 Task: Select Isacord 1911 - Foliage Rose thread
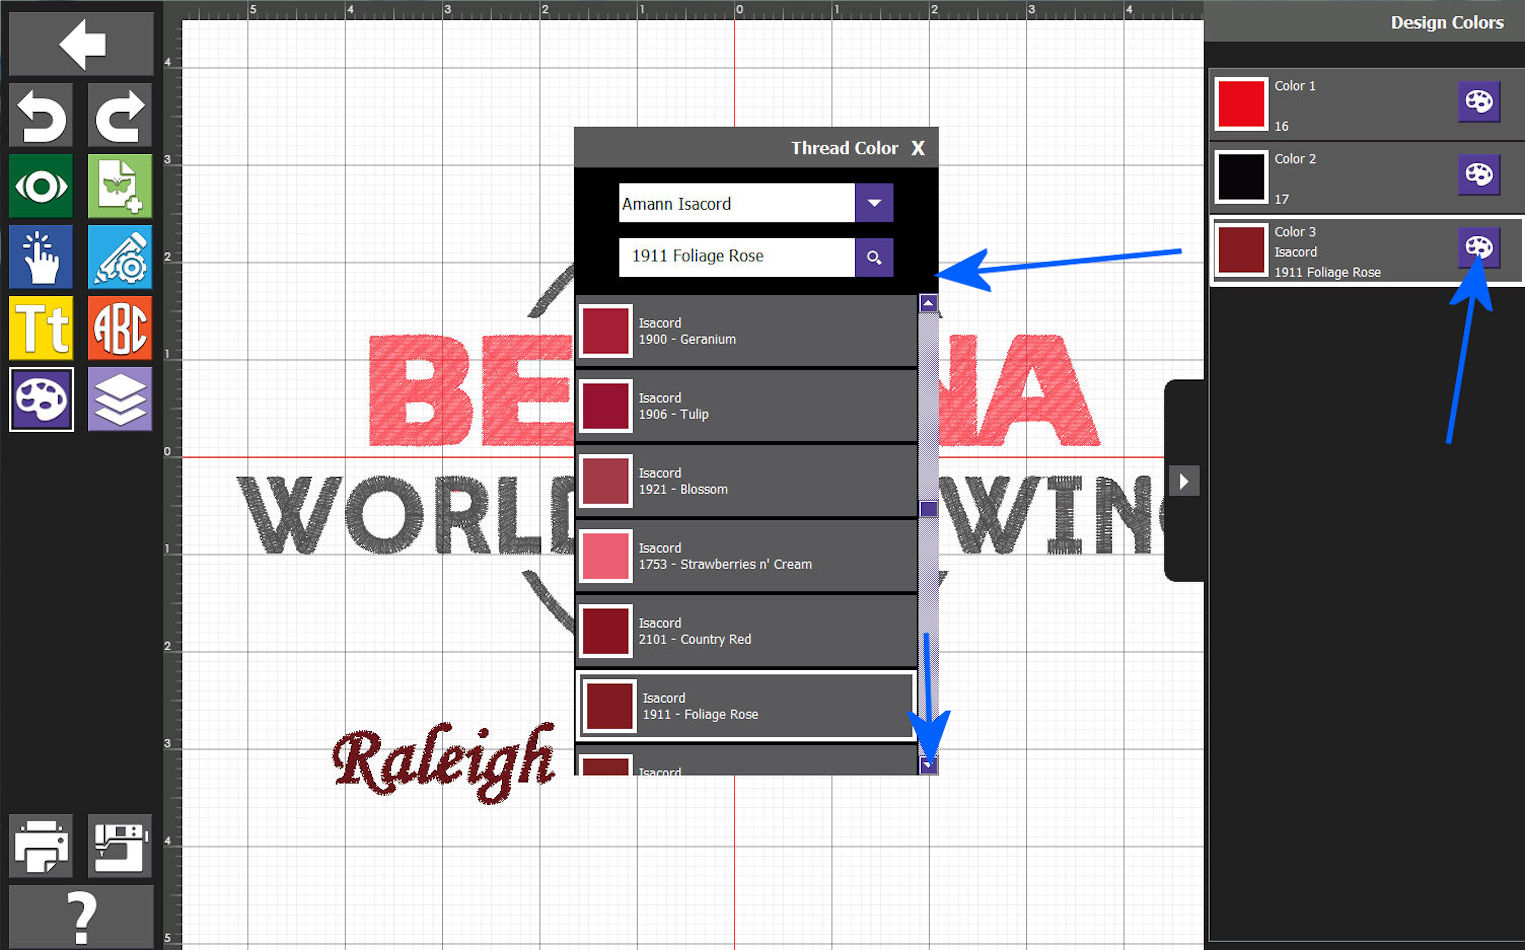(746, 706)
